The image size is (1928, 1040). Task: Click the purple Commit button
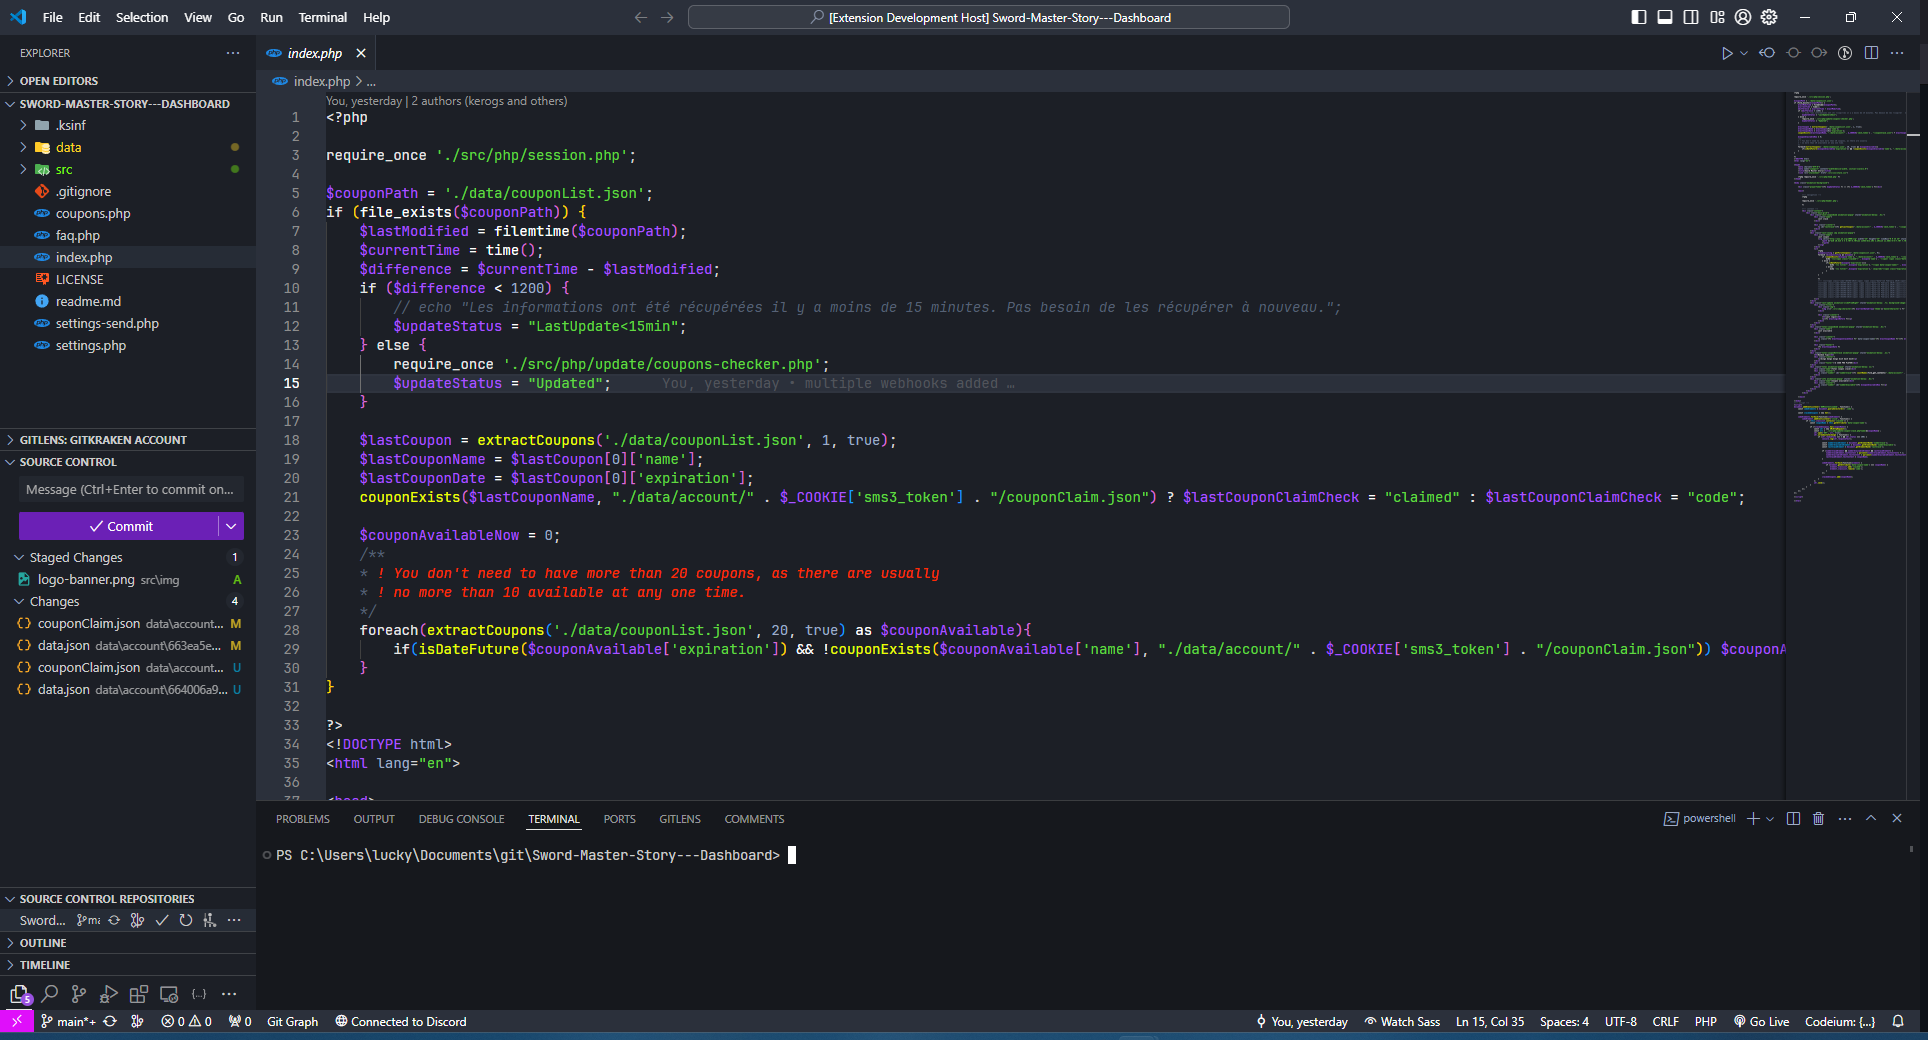(119, 526)
